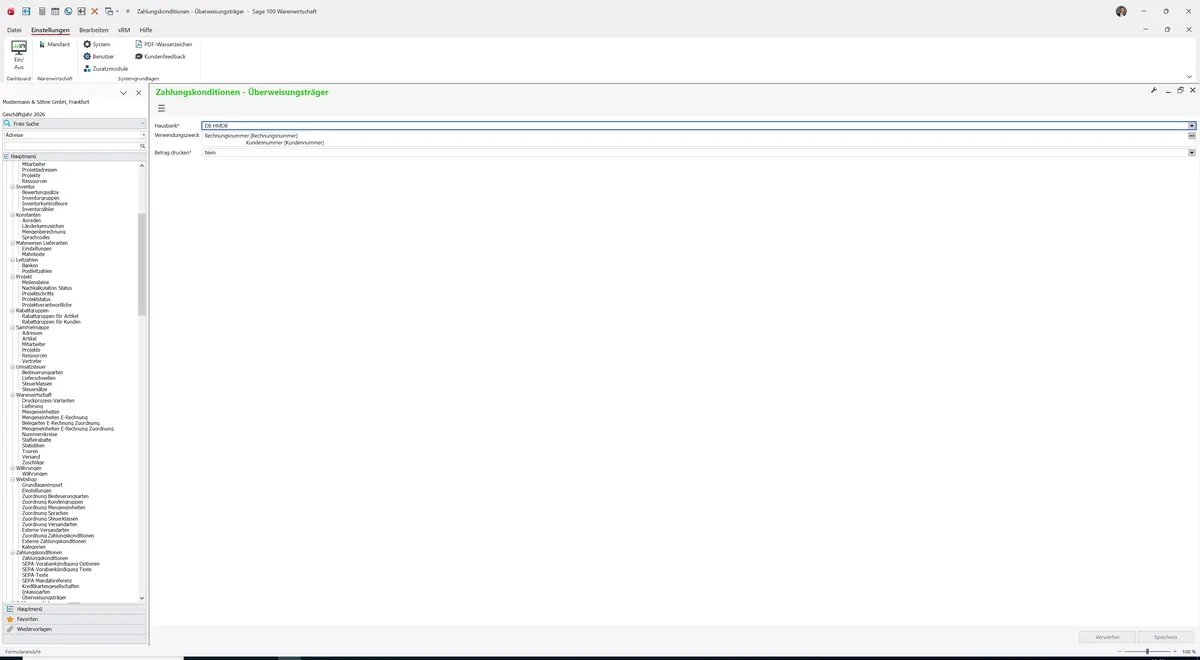Open the Datei menu
The width and height of the screenshot is (1200, 660).
14,30
